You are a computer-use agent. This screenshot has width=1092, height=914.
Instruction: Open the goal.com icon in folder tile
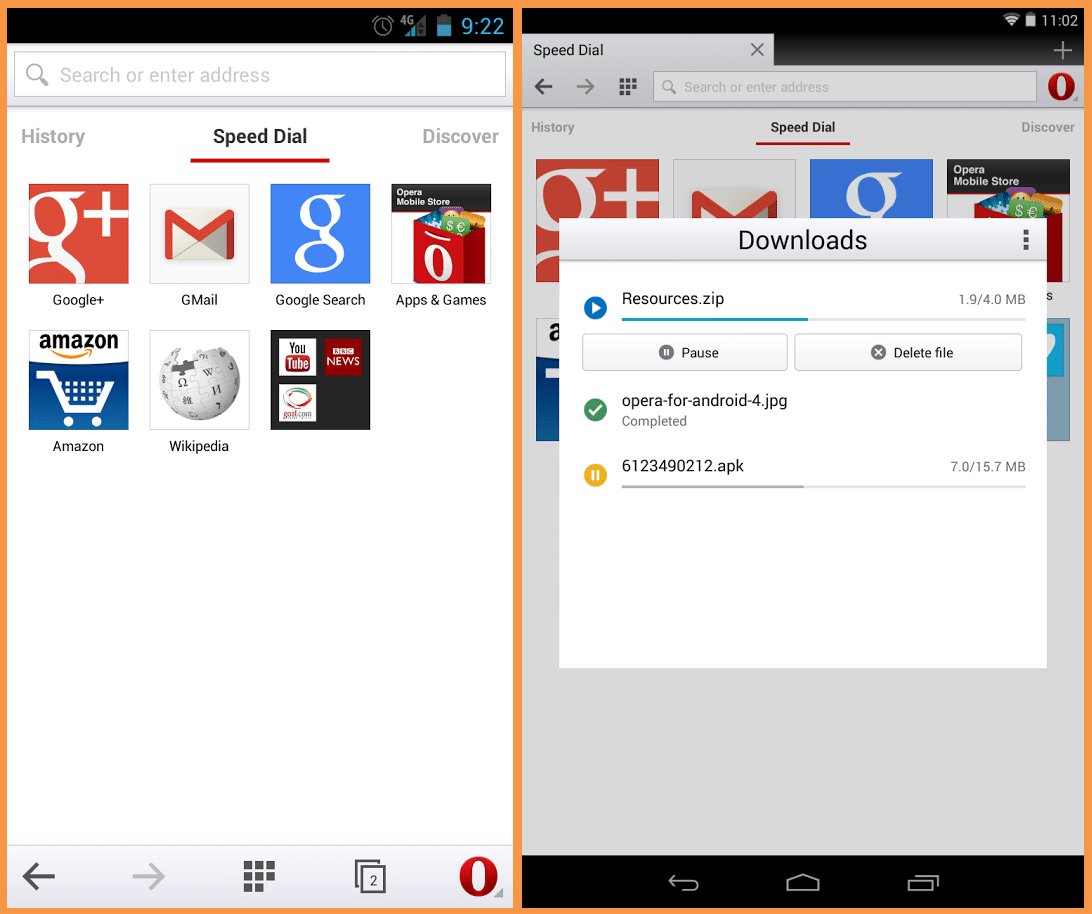coord(297,403)
